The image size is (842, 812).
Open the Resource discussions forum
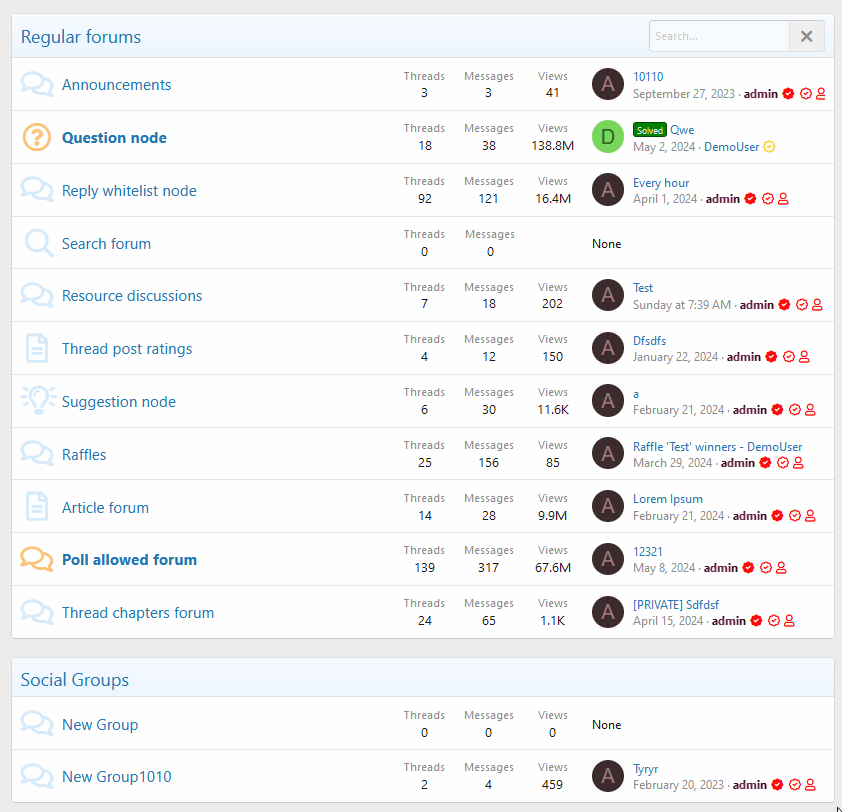coord(132,296)
